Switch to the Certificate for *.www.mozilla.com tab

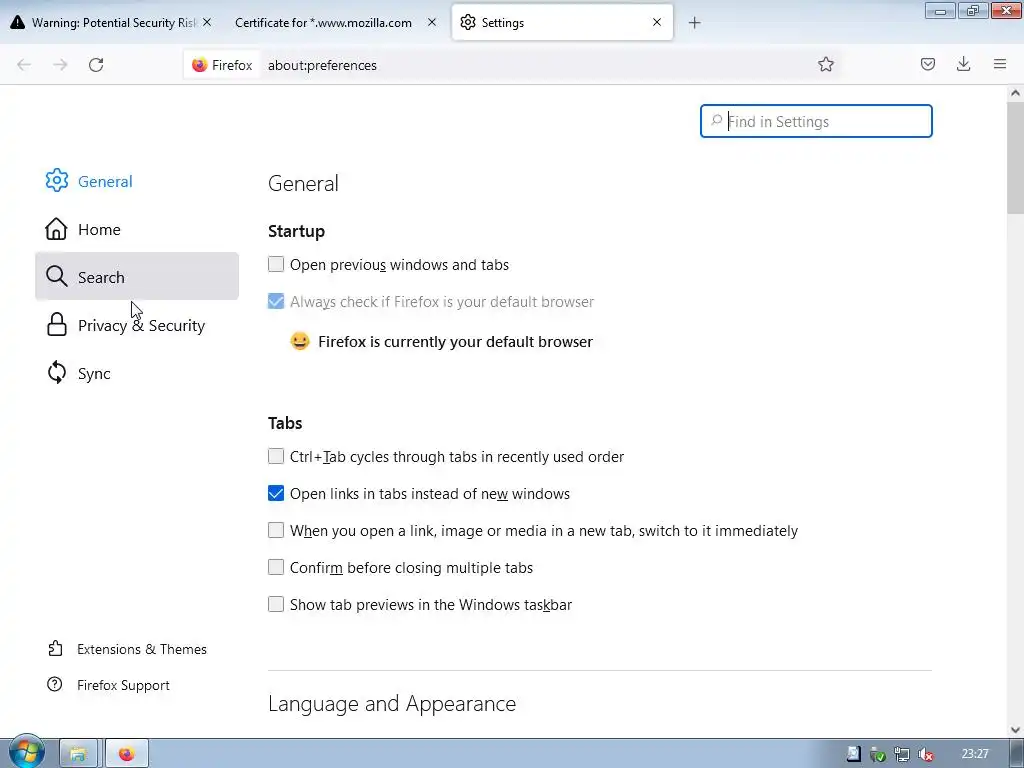coord(323,23)
